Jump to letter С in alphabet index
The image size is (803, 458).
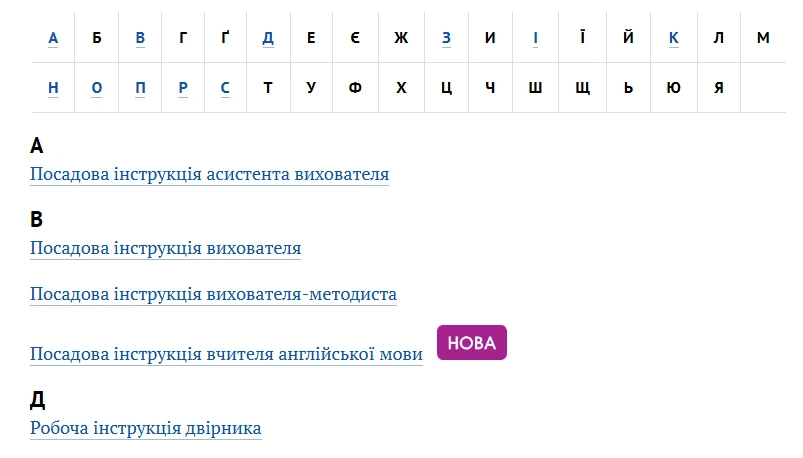(225, 87)
